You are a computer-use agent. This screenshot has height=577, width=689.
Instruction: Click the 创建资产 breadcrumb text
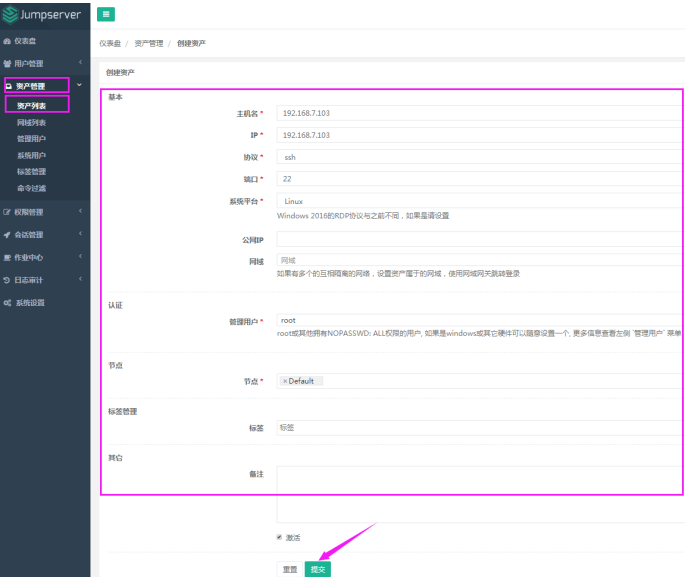(x=191, y=44)
